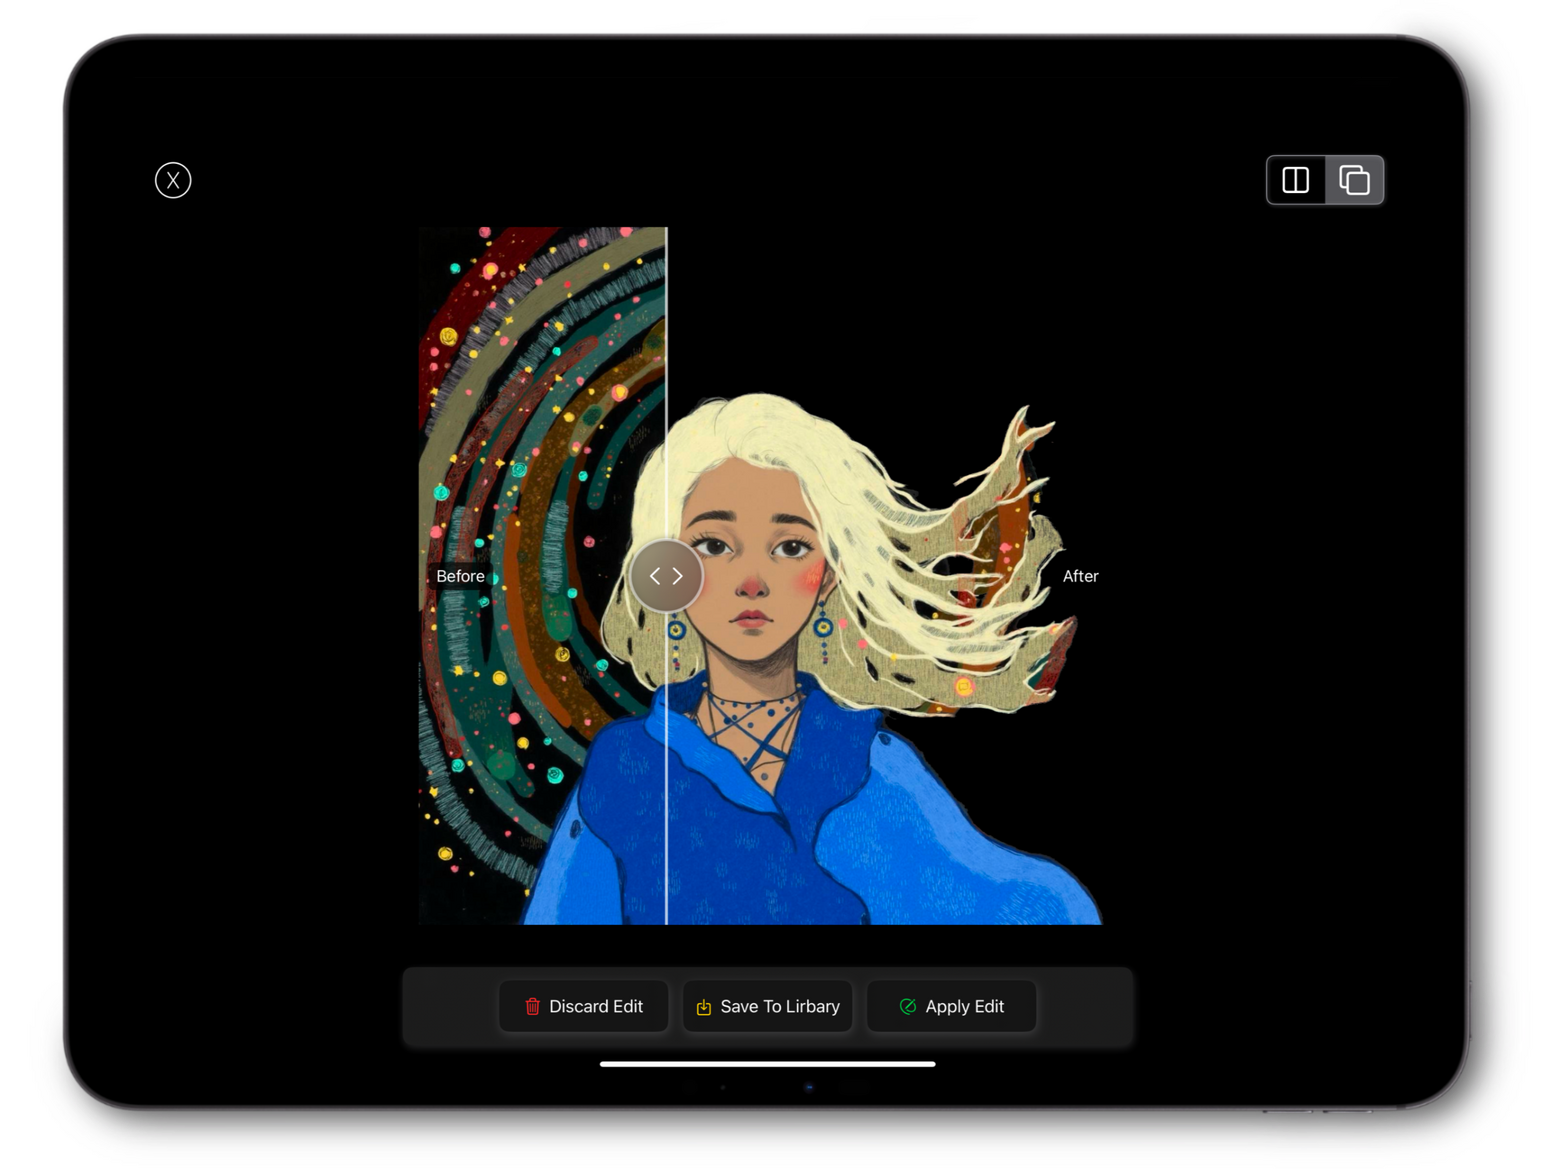1560x1170 pixels.
Task: Click the red trash icon for Discard Edit
Action: click(x=533, y=1007)
